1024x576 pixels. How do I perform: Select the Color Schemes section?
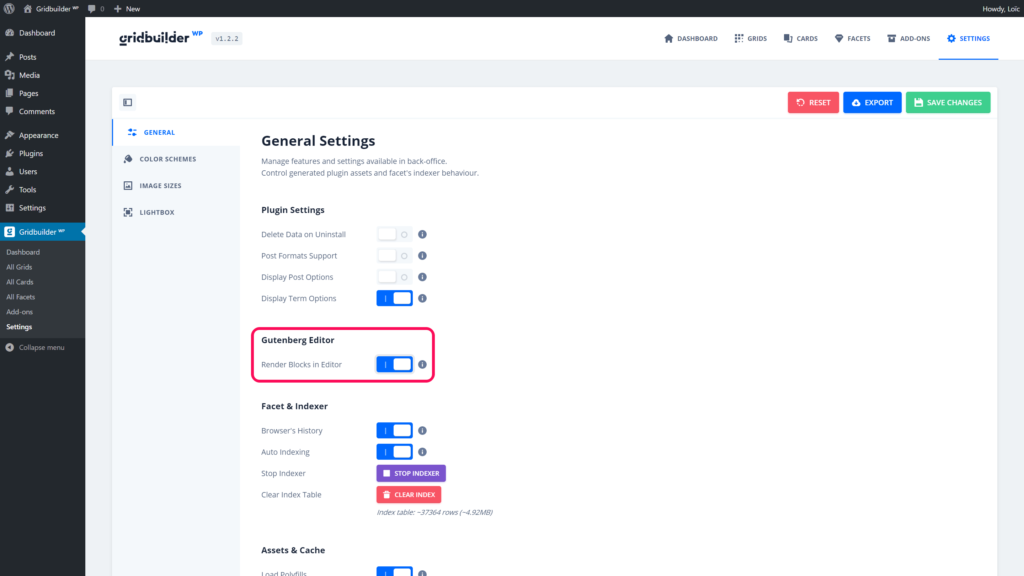[176, 159]
